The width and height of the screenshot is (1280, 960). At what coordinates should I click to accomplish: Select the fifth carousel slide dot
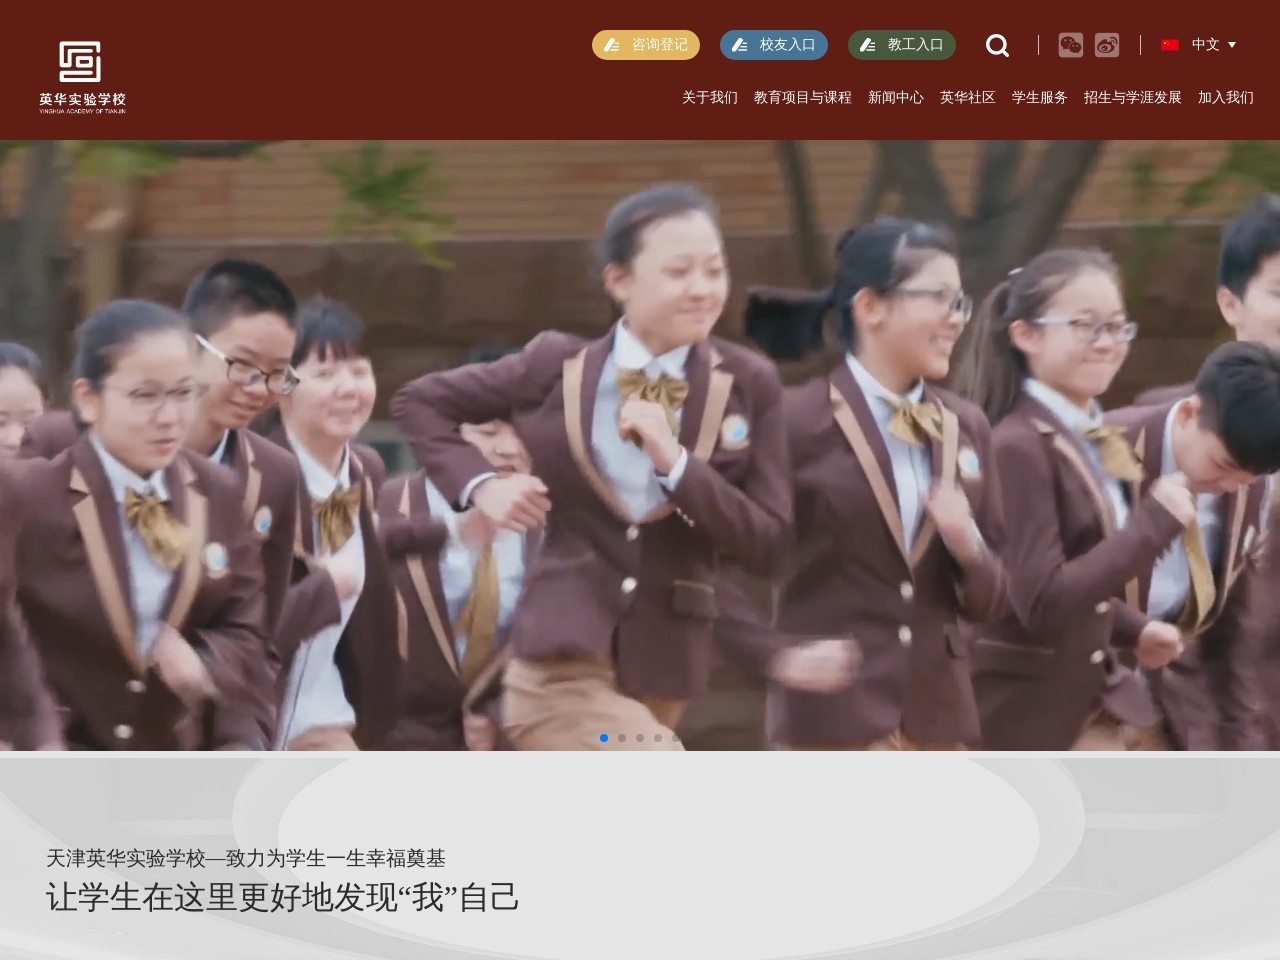pyautogui.click(x=676, y=738)
